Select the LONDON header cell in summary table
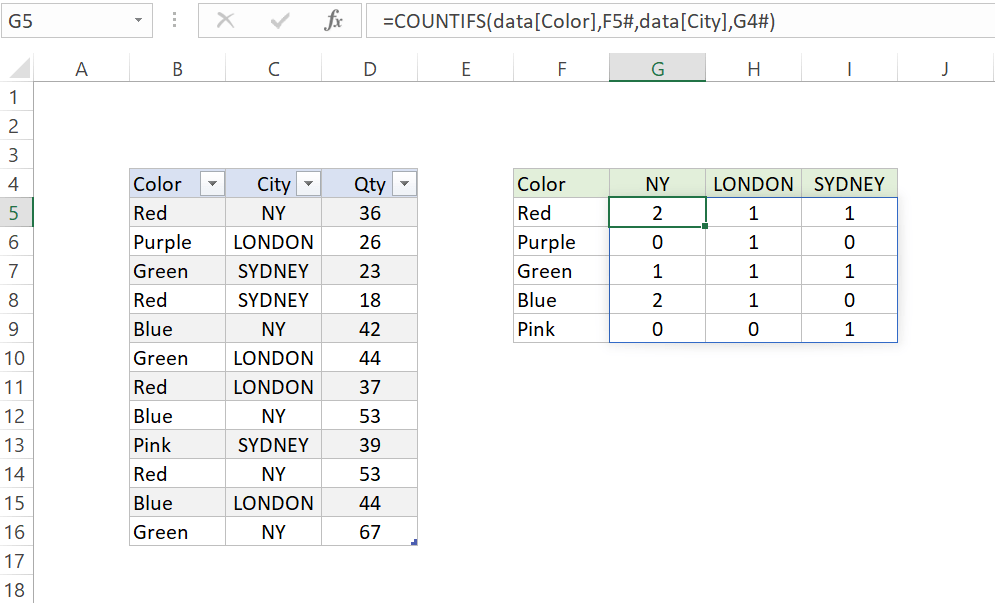The image size is (995, 603). pyautogui.click(x=753, y=184)
